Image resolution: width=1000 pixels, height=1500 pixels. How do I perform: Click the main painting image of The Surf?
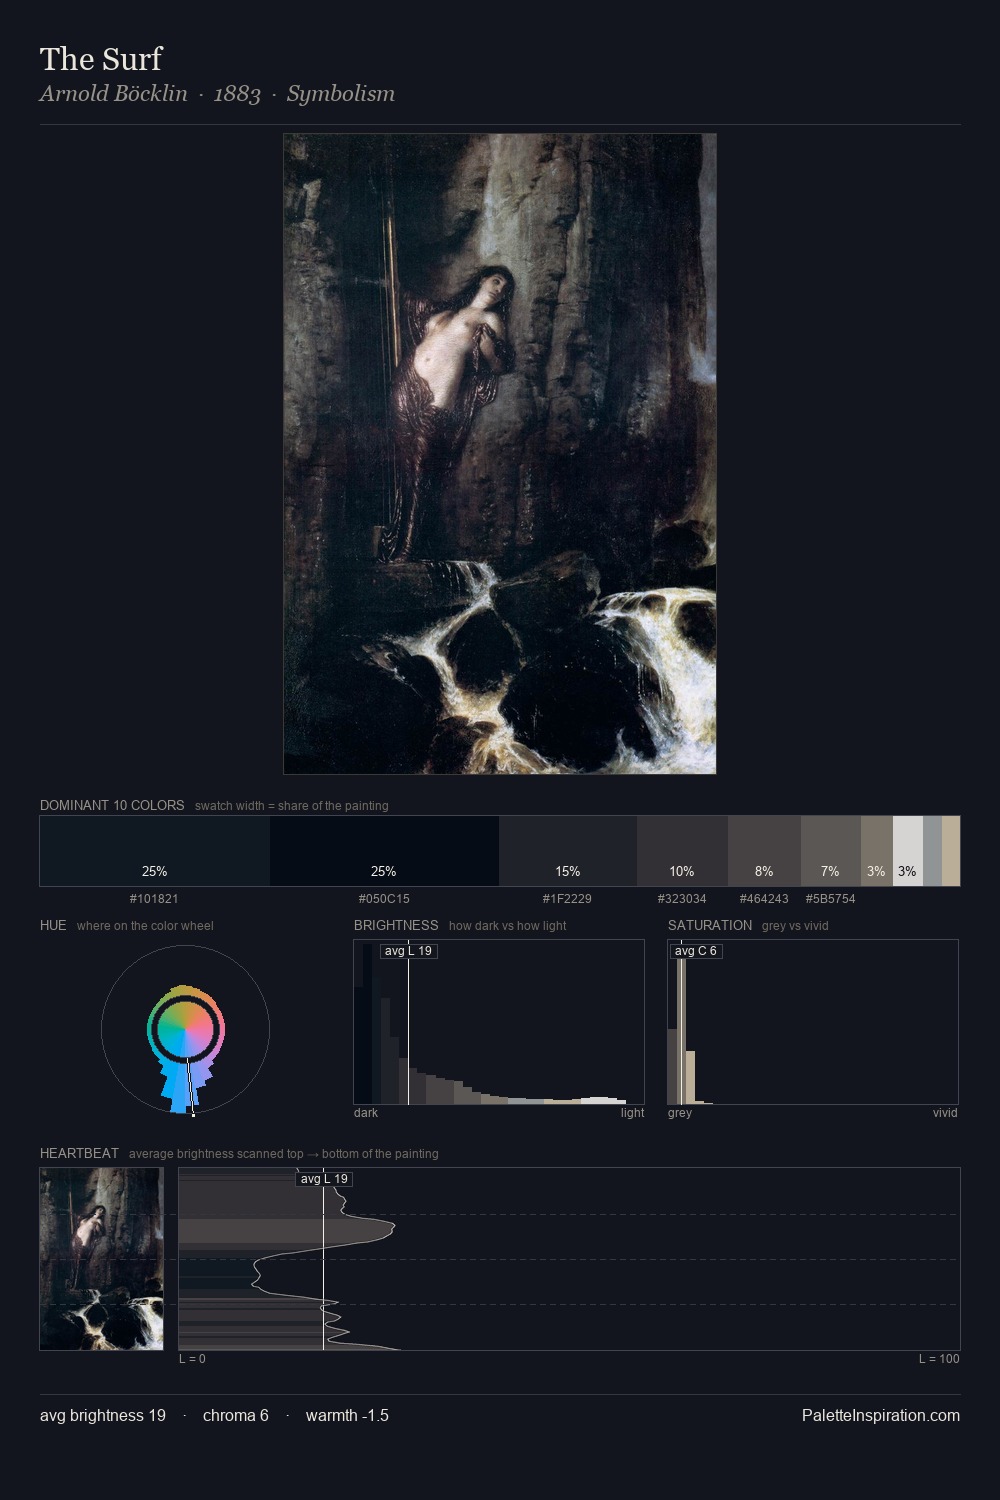[x=500, y=454]
